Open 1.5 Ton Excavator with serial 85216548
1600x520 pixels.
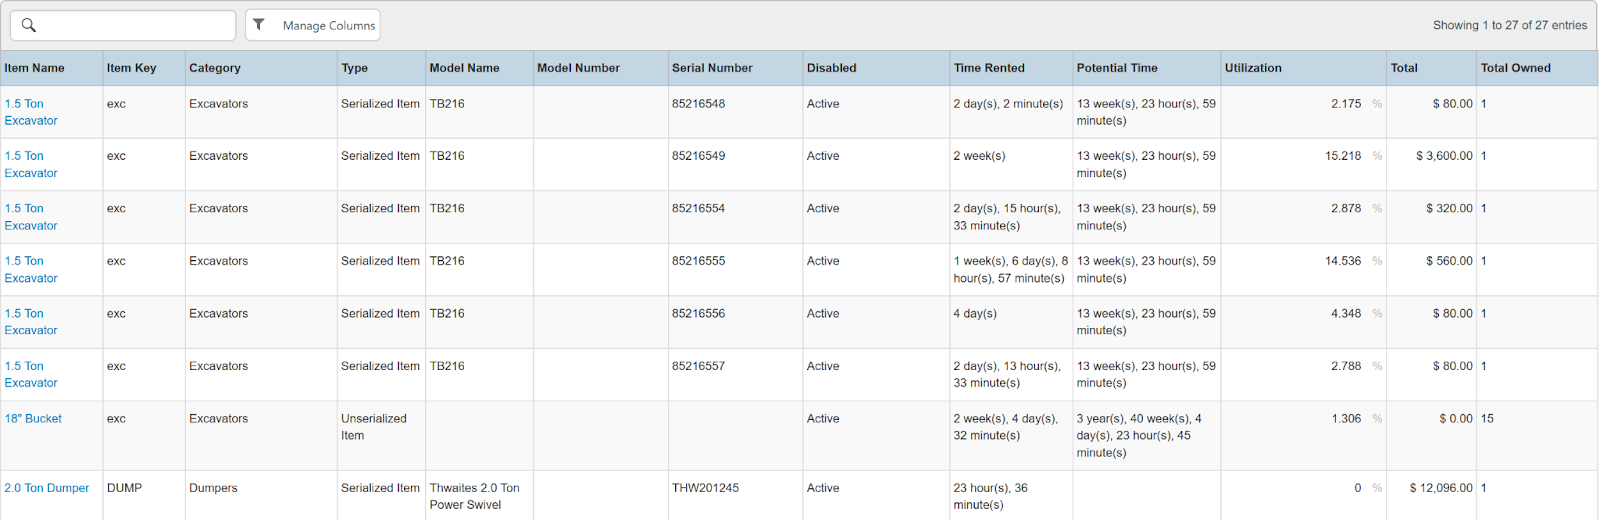pos(31,112)
